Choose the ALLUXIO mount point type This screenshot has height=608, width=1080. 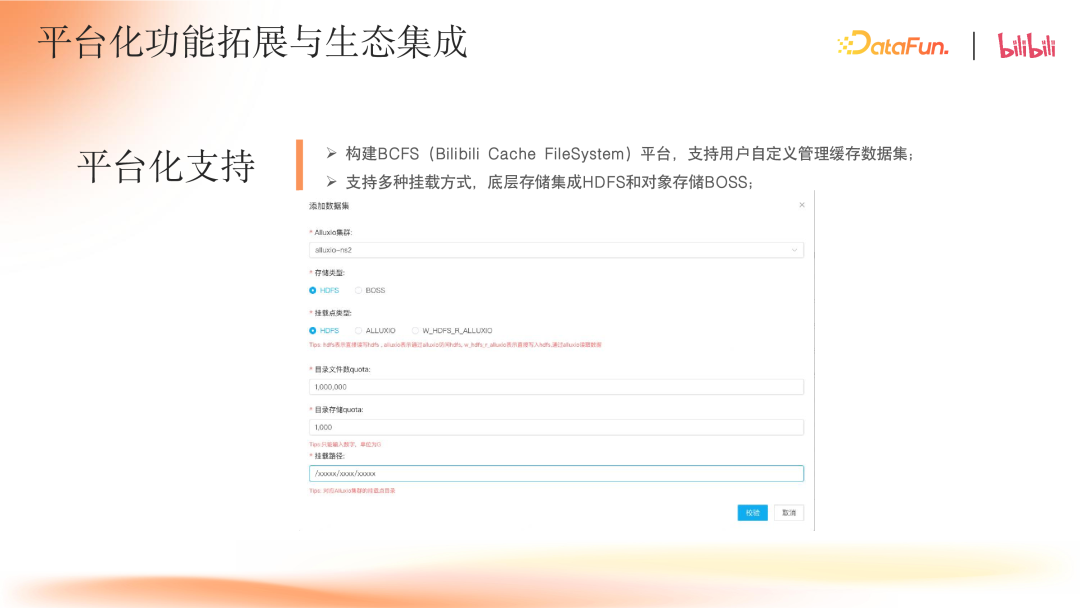[358, 331]
